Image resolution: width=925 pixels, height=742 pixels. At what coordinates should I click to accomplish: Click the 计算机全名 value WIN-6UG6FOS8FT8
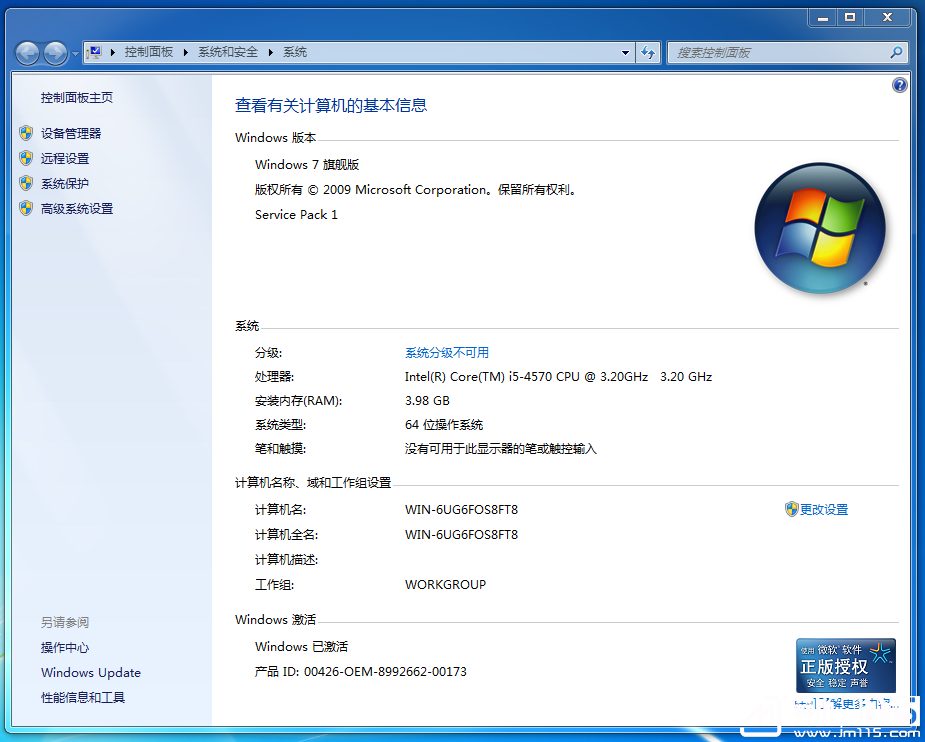[461, 535]
